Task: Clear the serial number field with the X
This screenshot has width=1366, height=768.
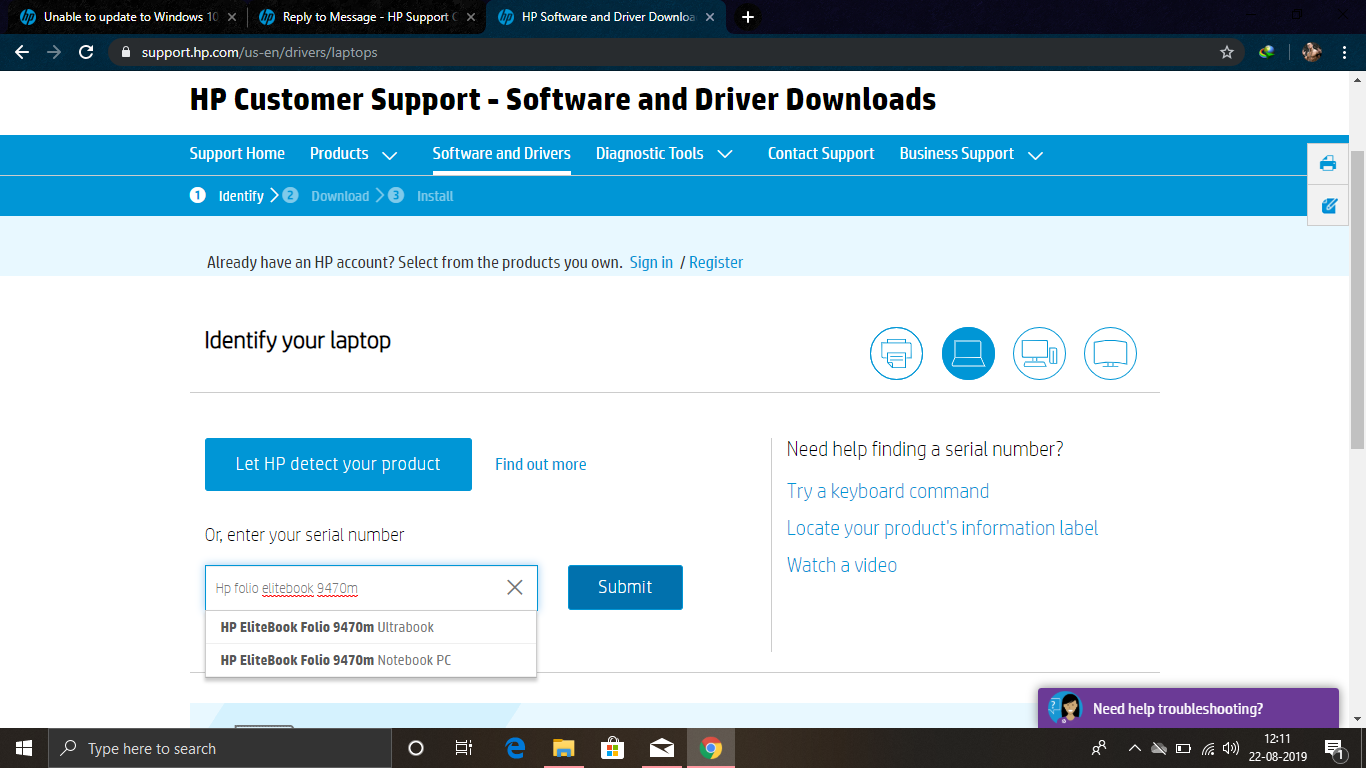Action: (515, 587)
